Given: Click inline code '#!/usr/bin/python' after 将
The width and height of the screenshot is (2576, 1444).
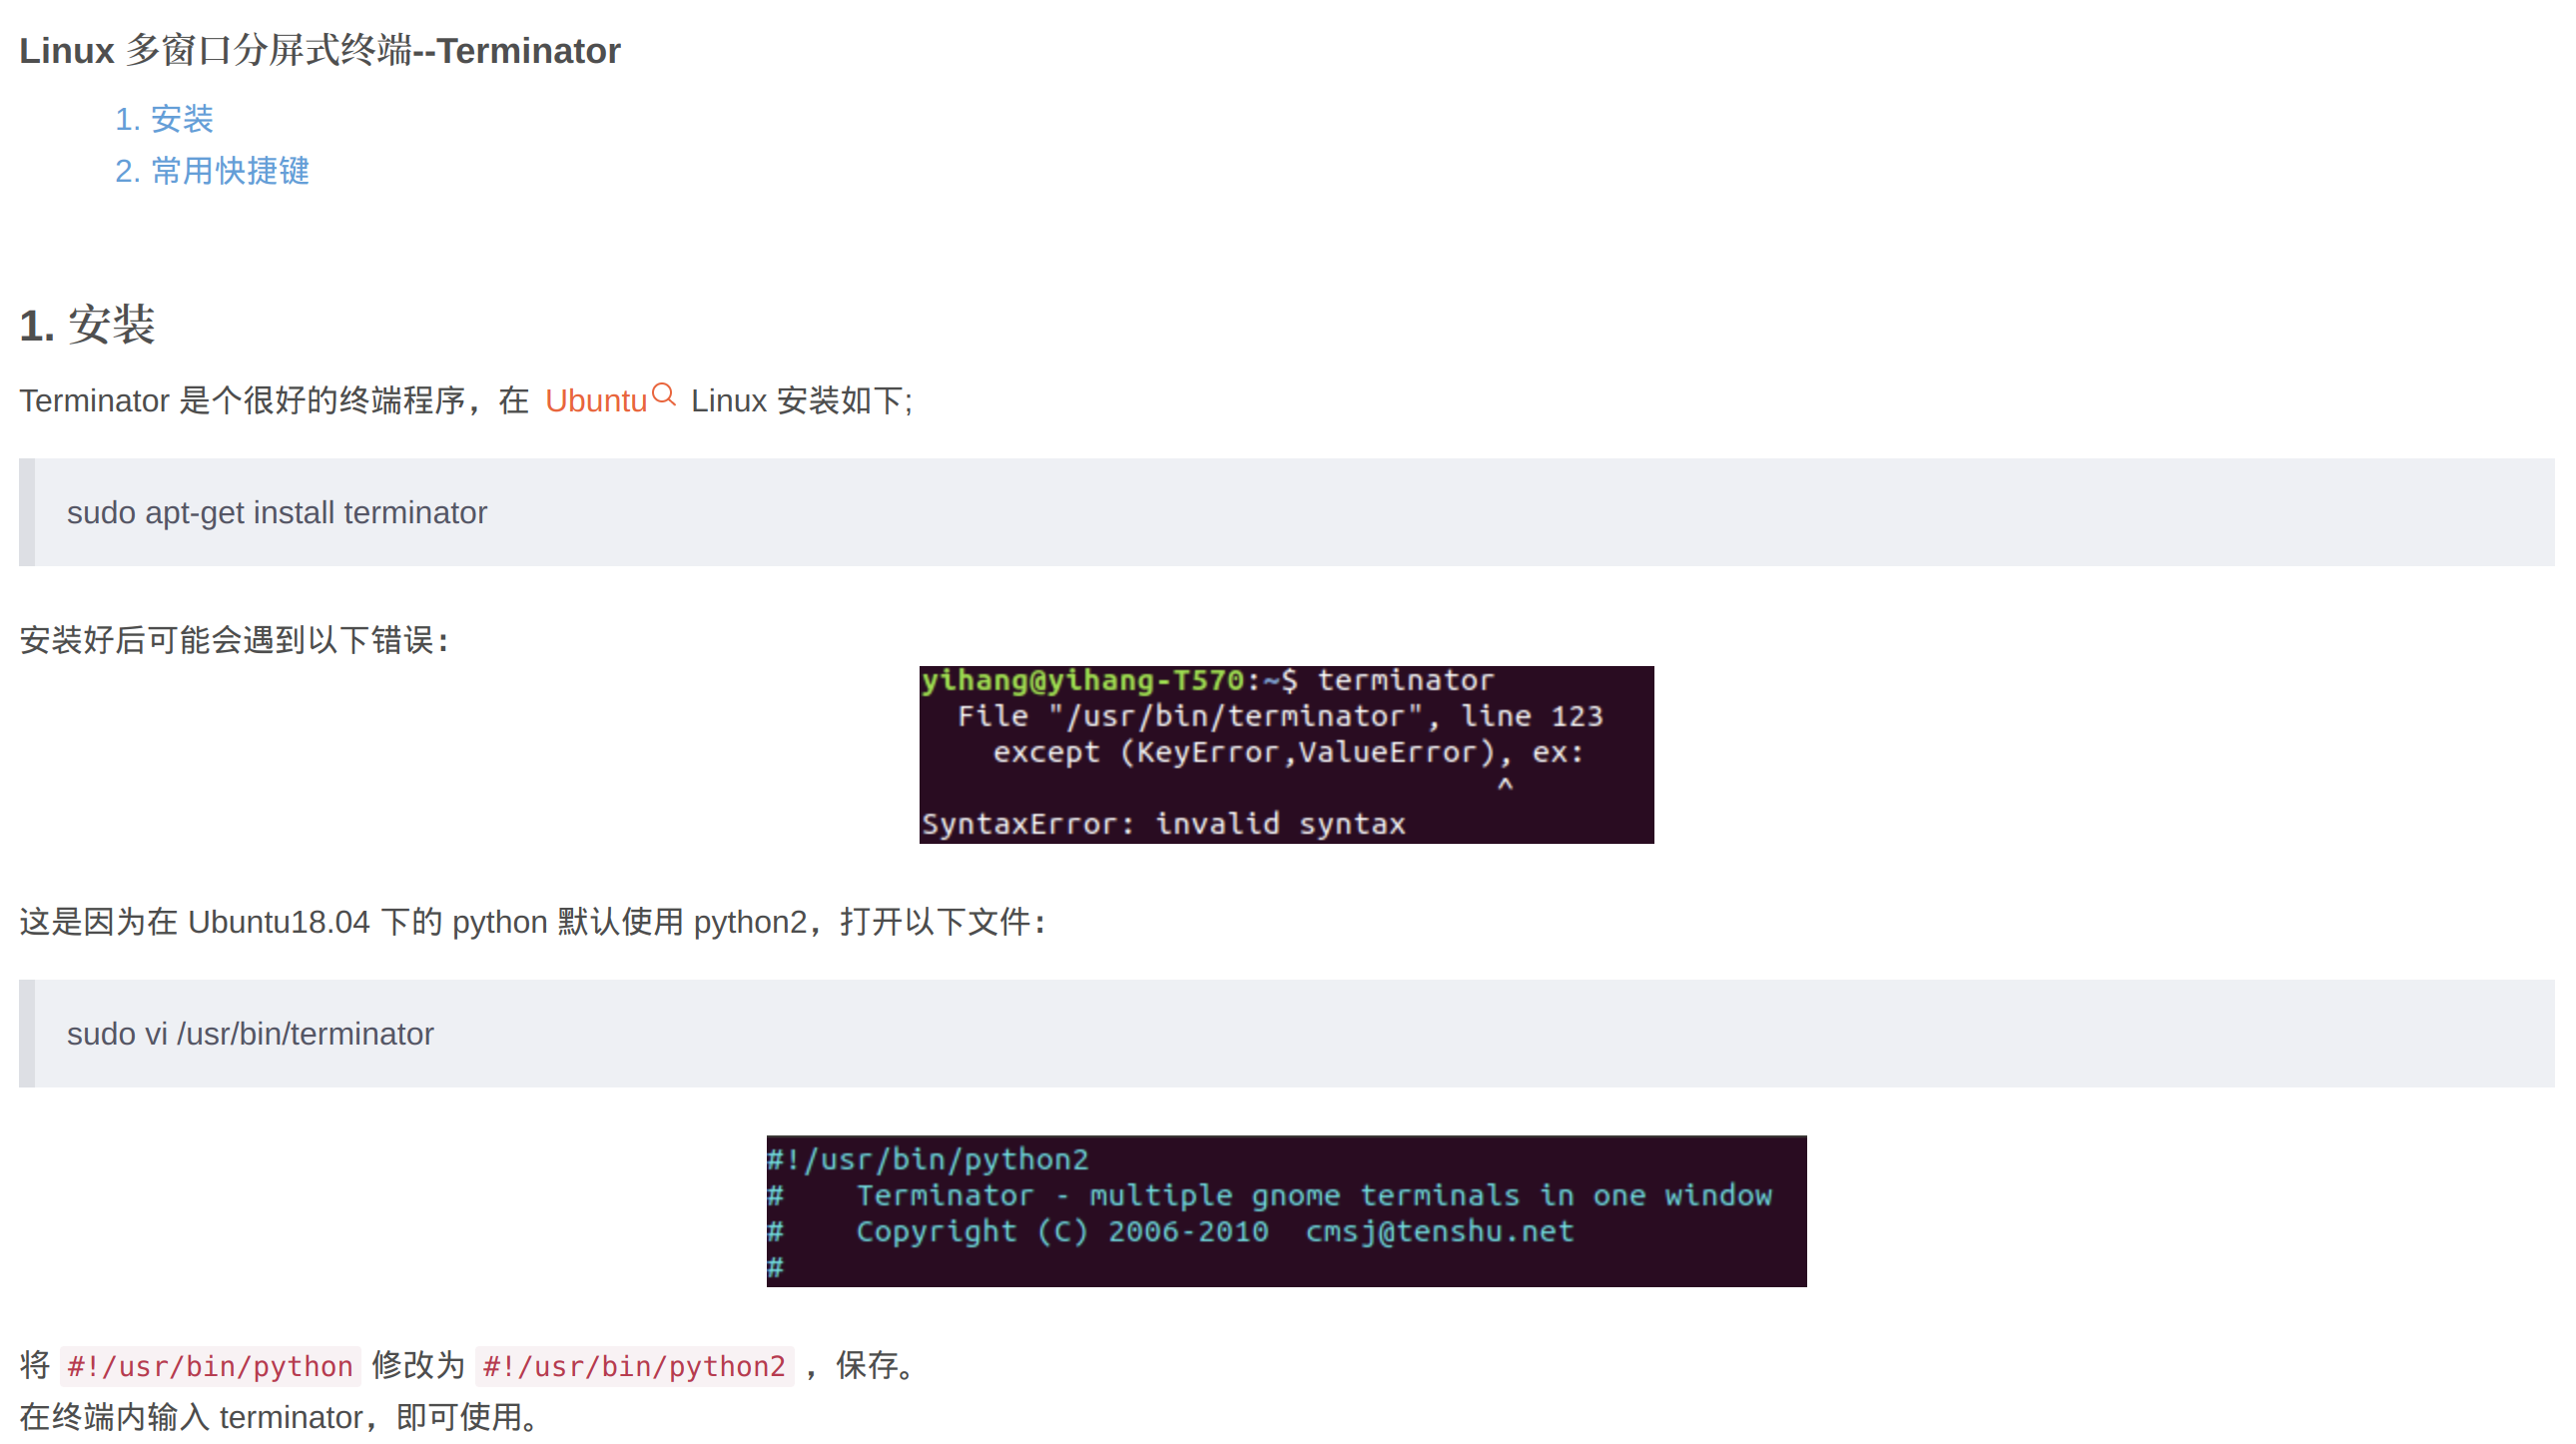Looking at the screenshot, I should [x=210, y=1366].
